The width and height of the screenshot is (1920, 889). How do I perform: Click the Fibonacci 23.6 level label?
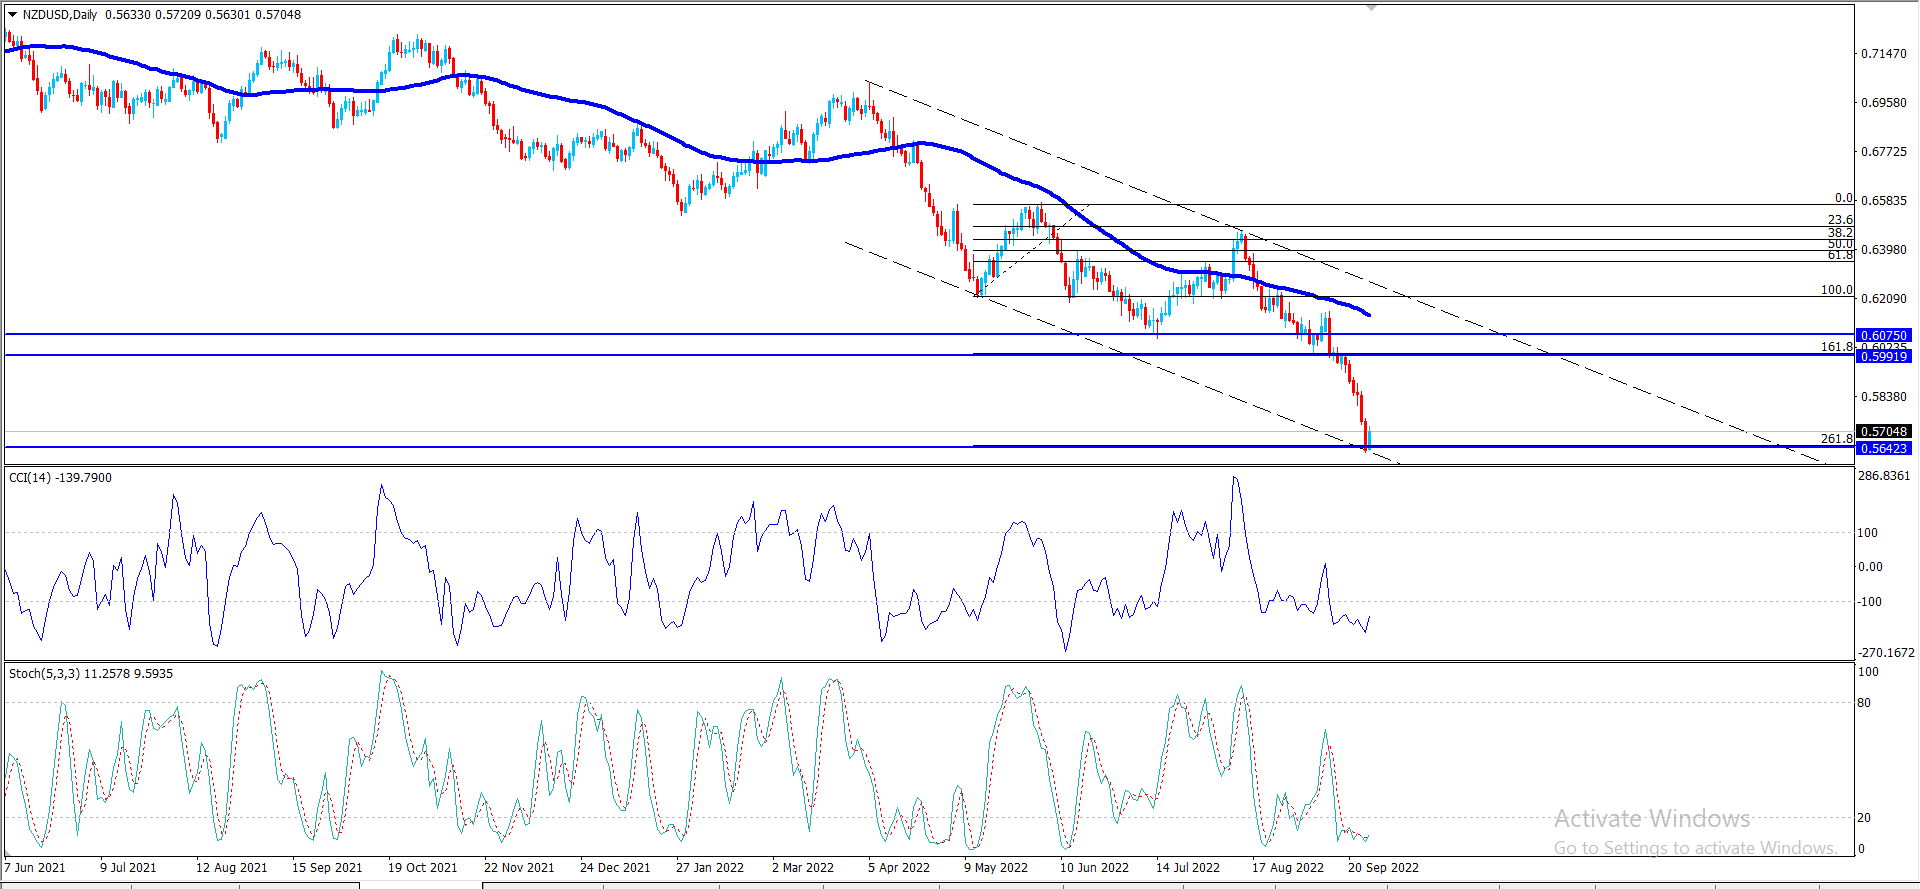pyautogui.click(x=1840, y=220)
